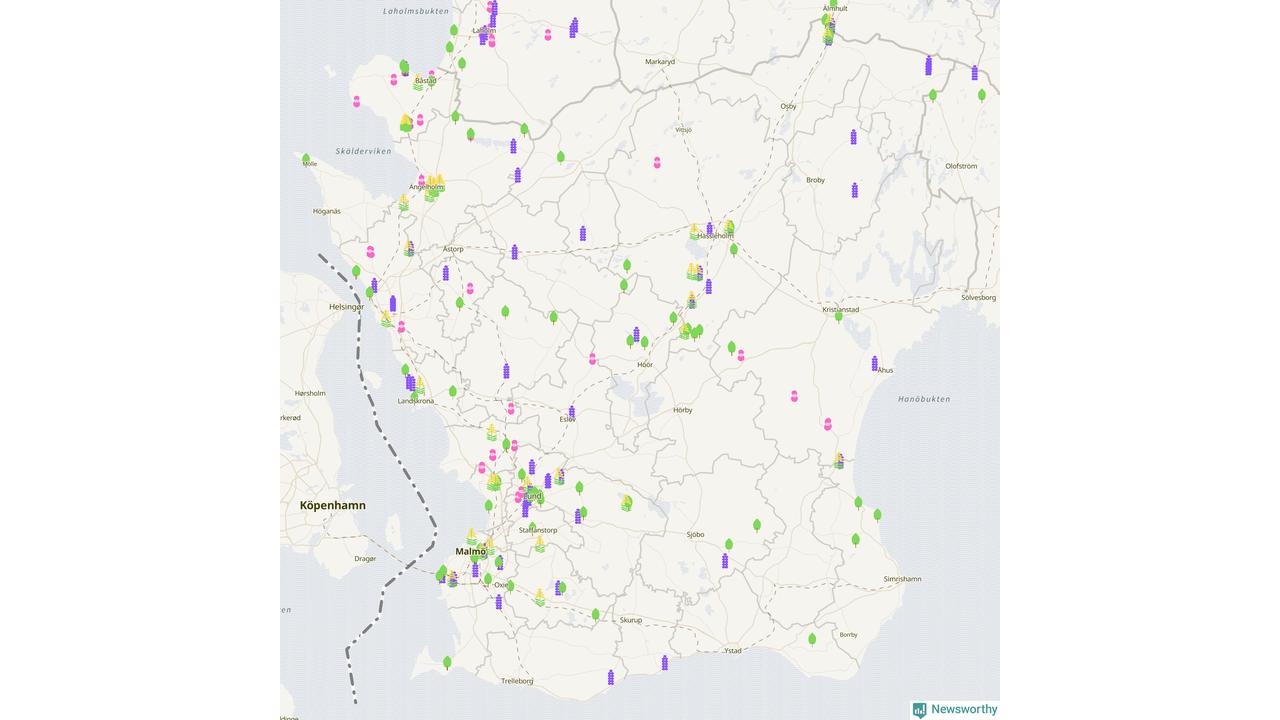Select the green tree marker north of Simrishamn
This screenshot has height=720, width=1280.
point(877,515)
